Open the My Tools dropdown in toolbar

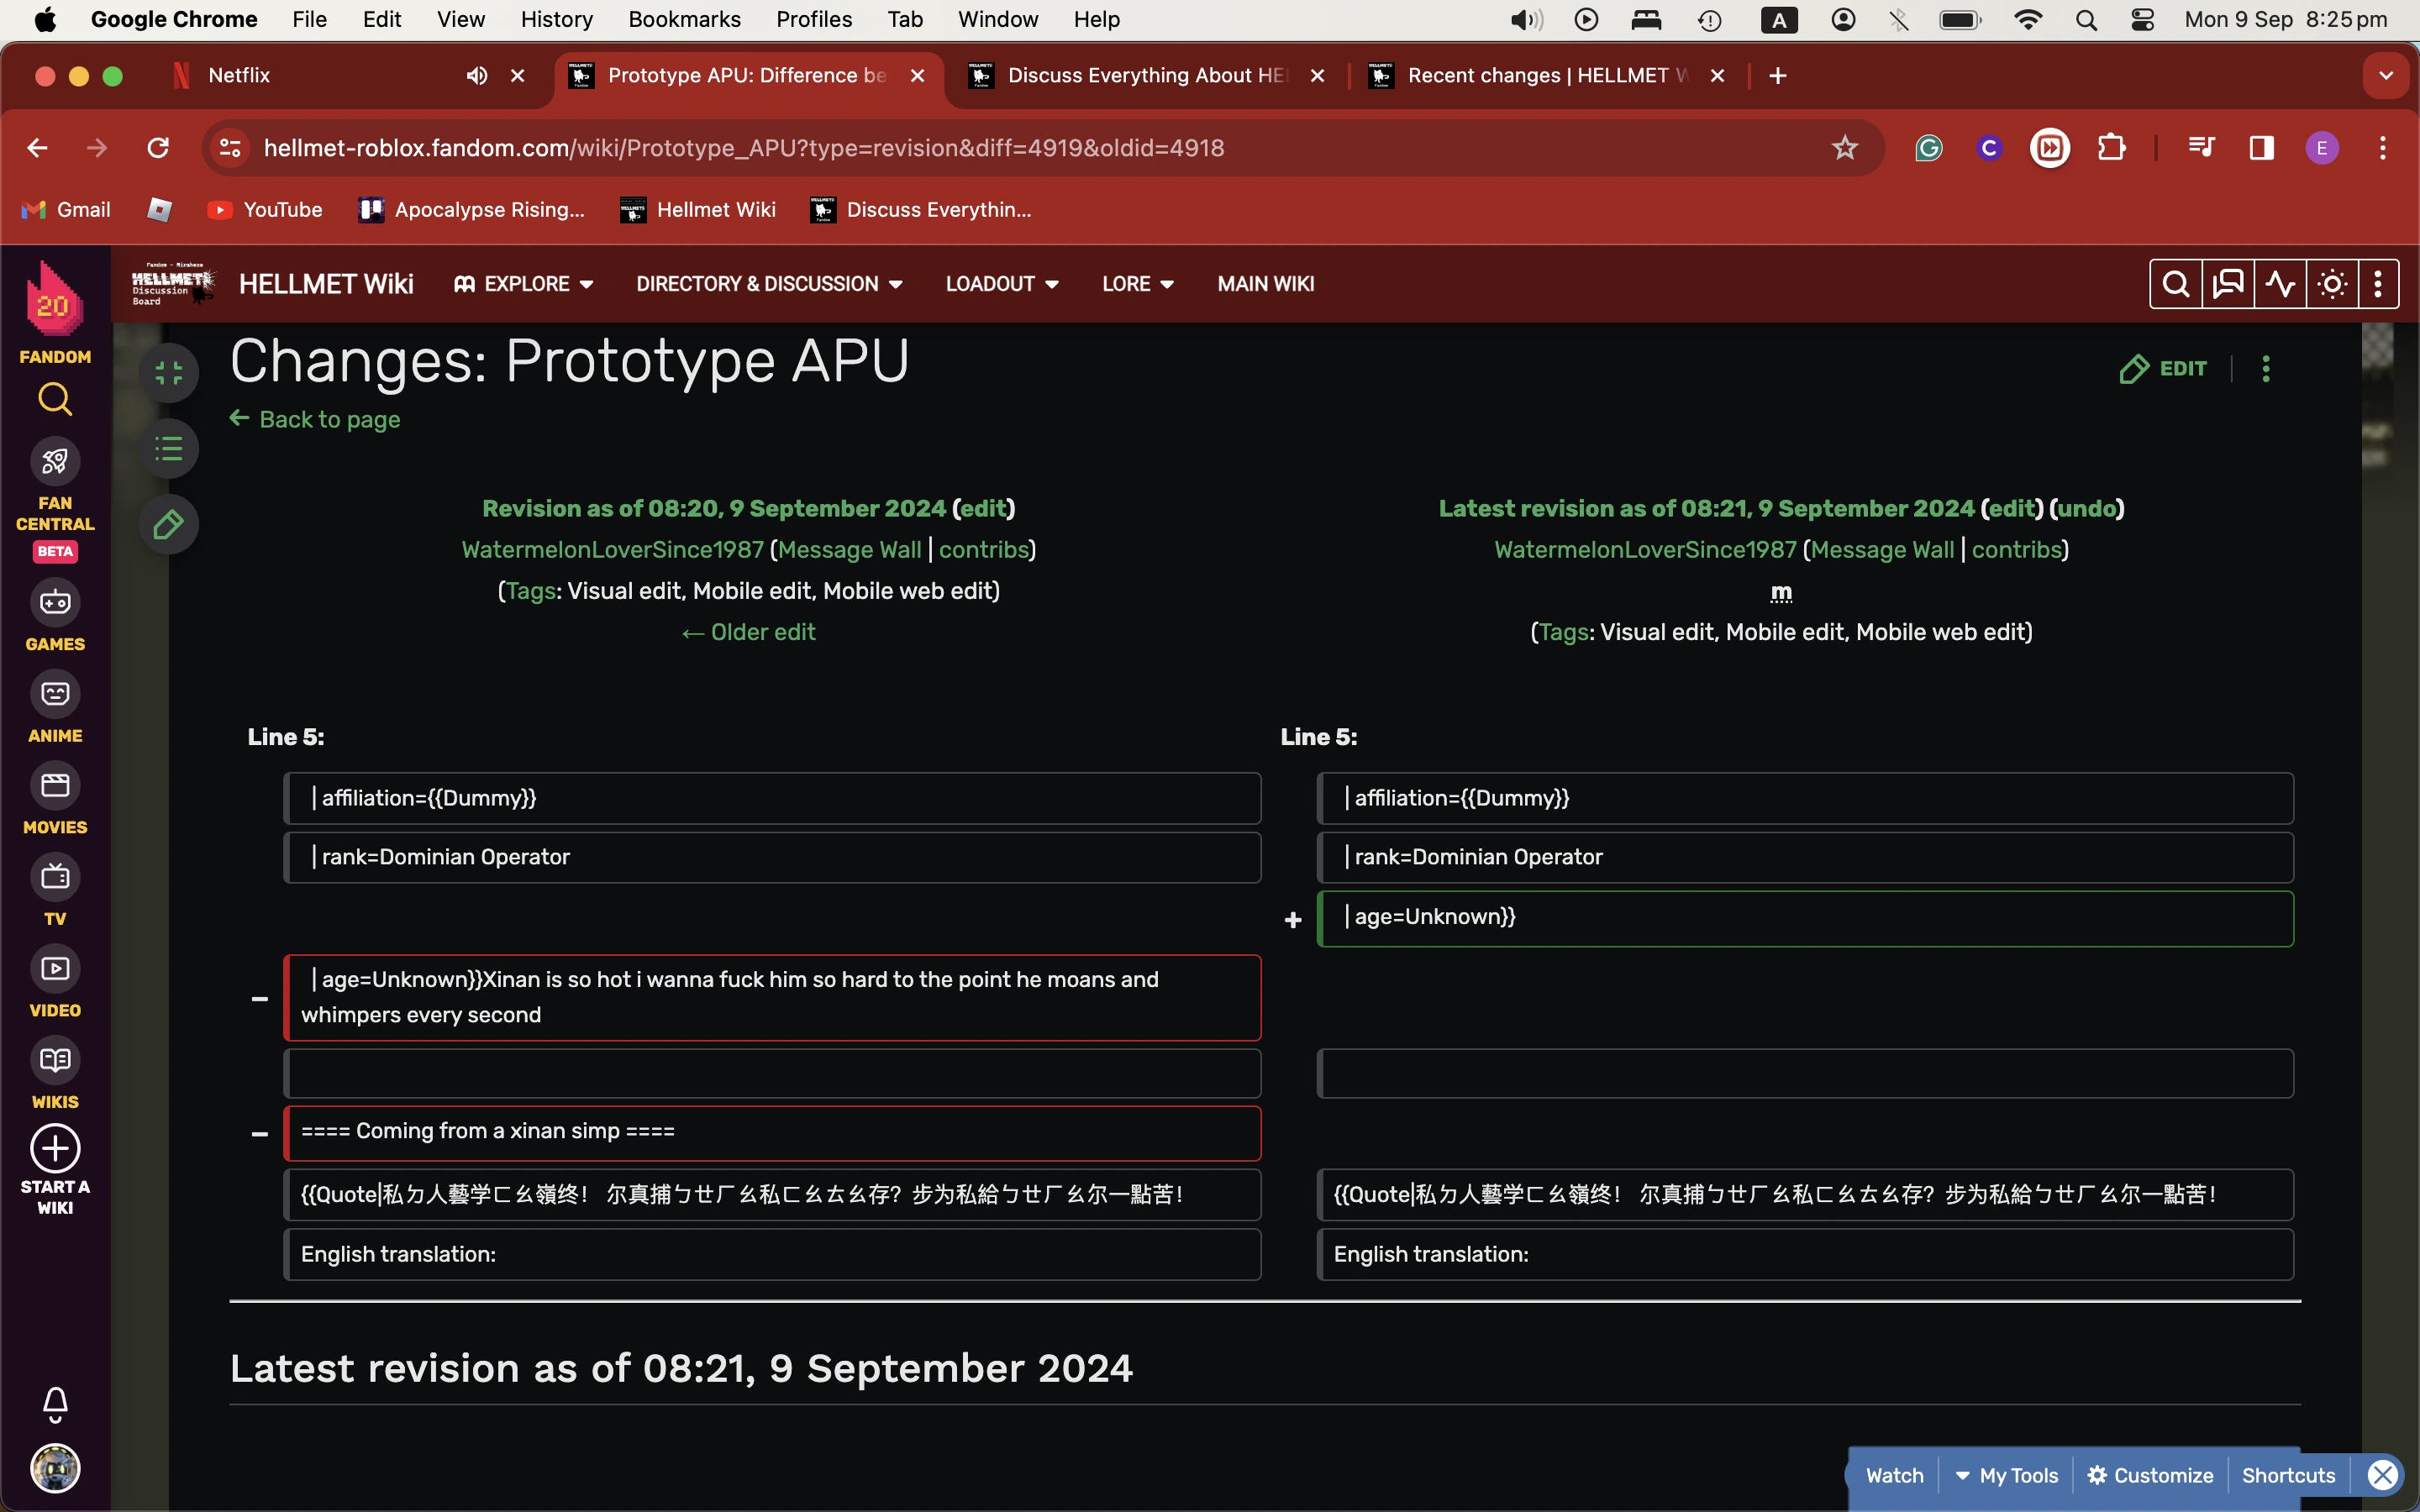pos(2006,1475)
